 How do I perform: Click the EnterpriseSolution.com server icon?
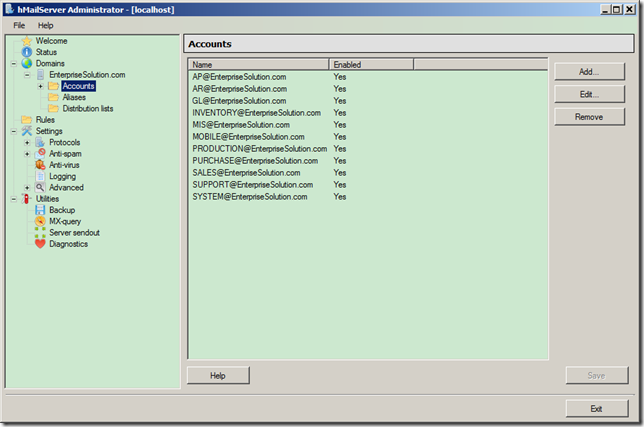(40, 75)
